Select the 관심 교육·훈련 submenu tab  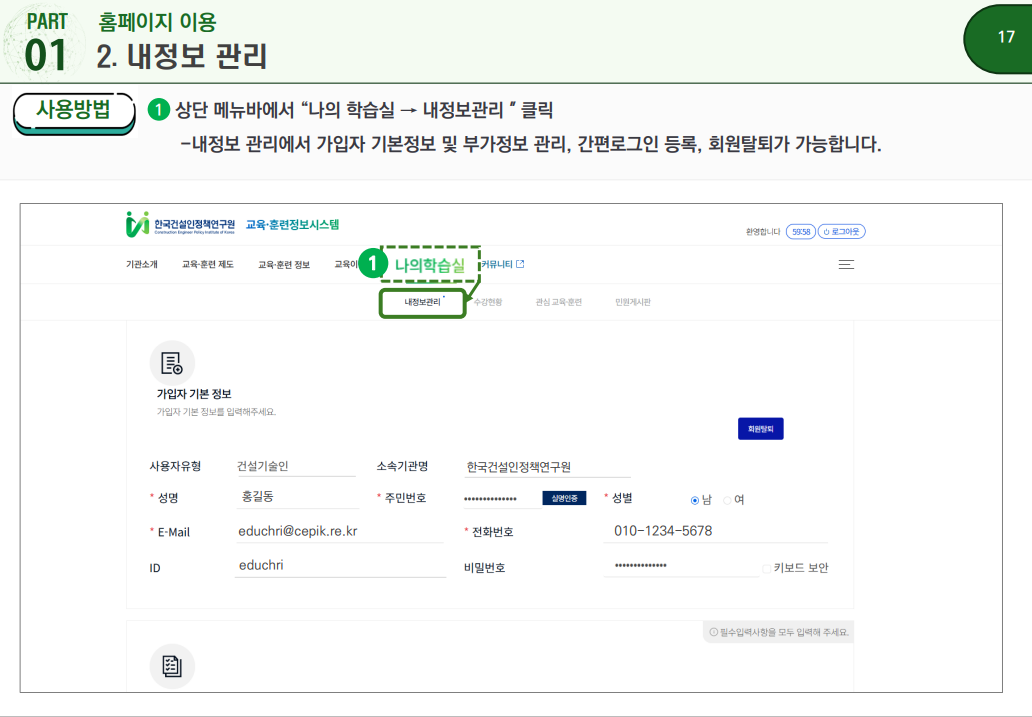(x=559, y=302)
